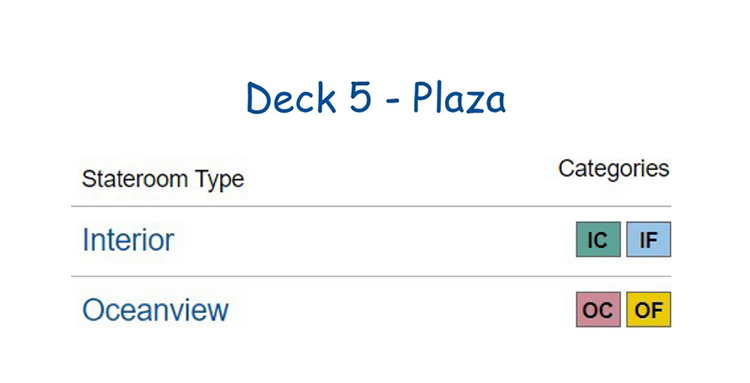
Task: Click the word Plaza in the title
Action: [459, 98]
